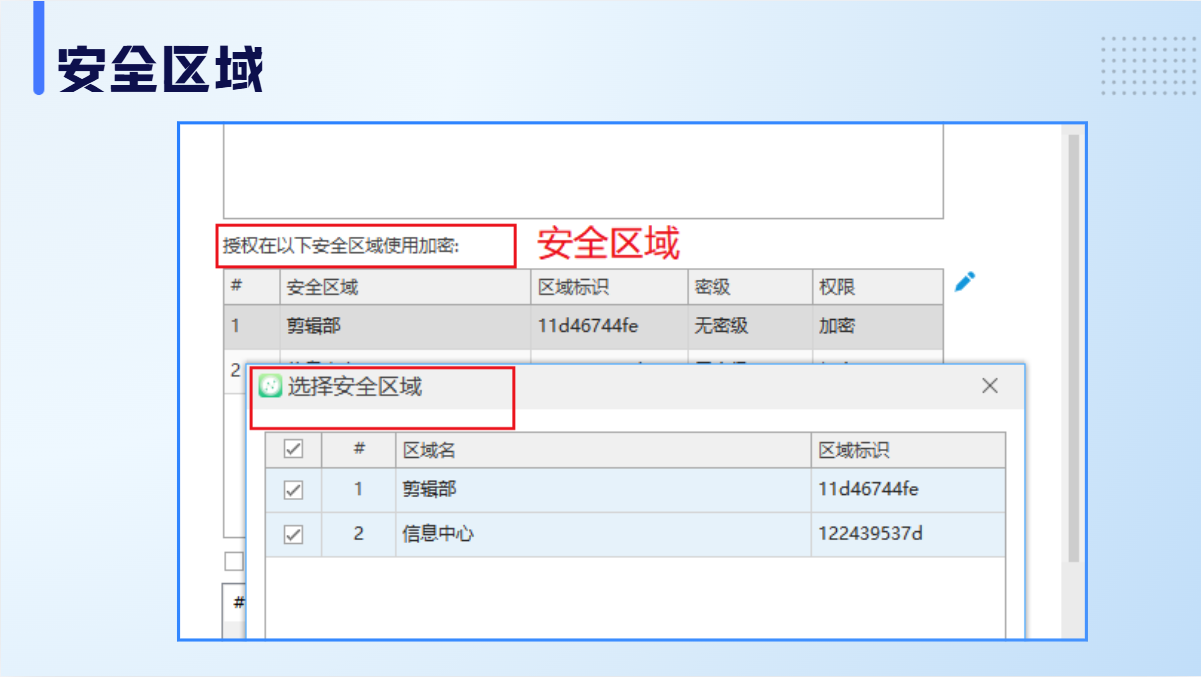Click the green app icon in dialog title

click(x=270, y=386)
